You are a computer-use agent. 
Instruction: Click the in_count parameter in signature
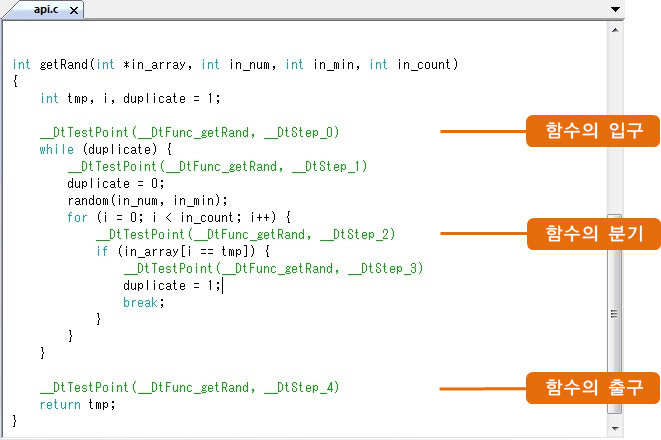[x=424, y=64]
